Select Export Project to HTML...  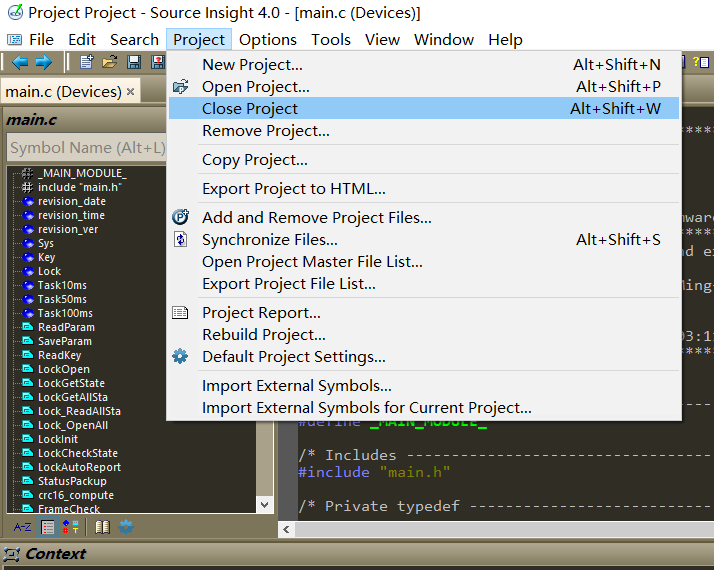[424, 188]
